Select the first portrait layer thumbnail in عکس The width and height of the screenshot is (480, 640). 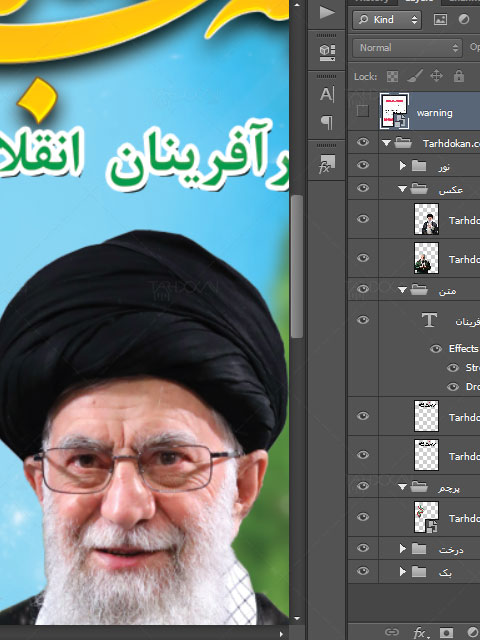[x=426, y=219]
